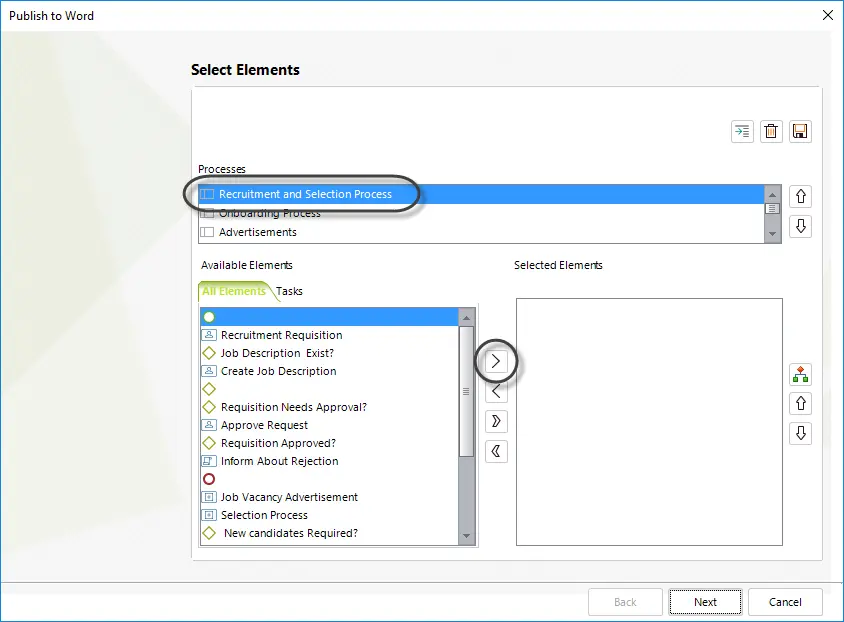Click the Next button

tap(705, 602)
